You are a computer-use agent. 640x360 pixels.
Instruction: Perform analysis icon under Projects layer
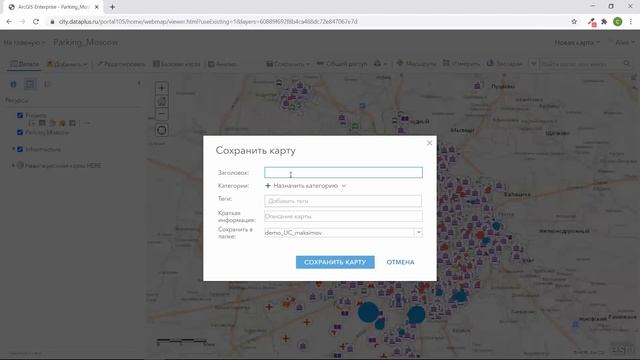coord(72,123)
